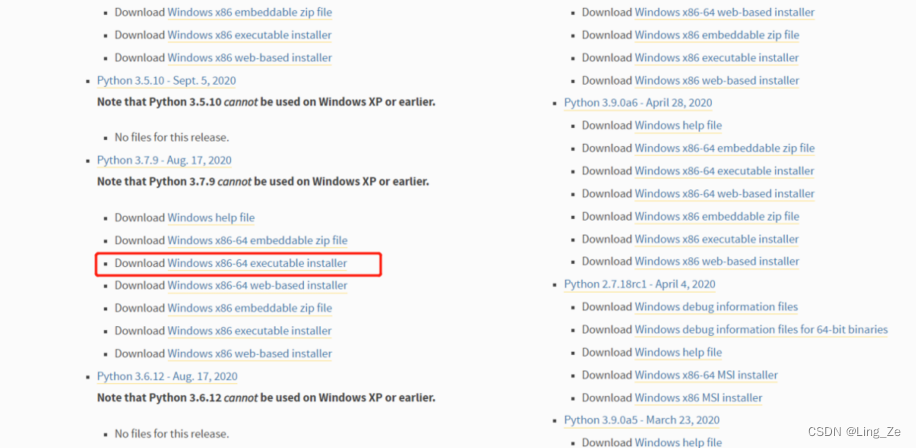Screen dimensions: 916x448
Task: Download Windows help file under Python 3.9.0a6
Action: pyautogui.click(x=678, y=126)
